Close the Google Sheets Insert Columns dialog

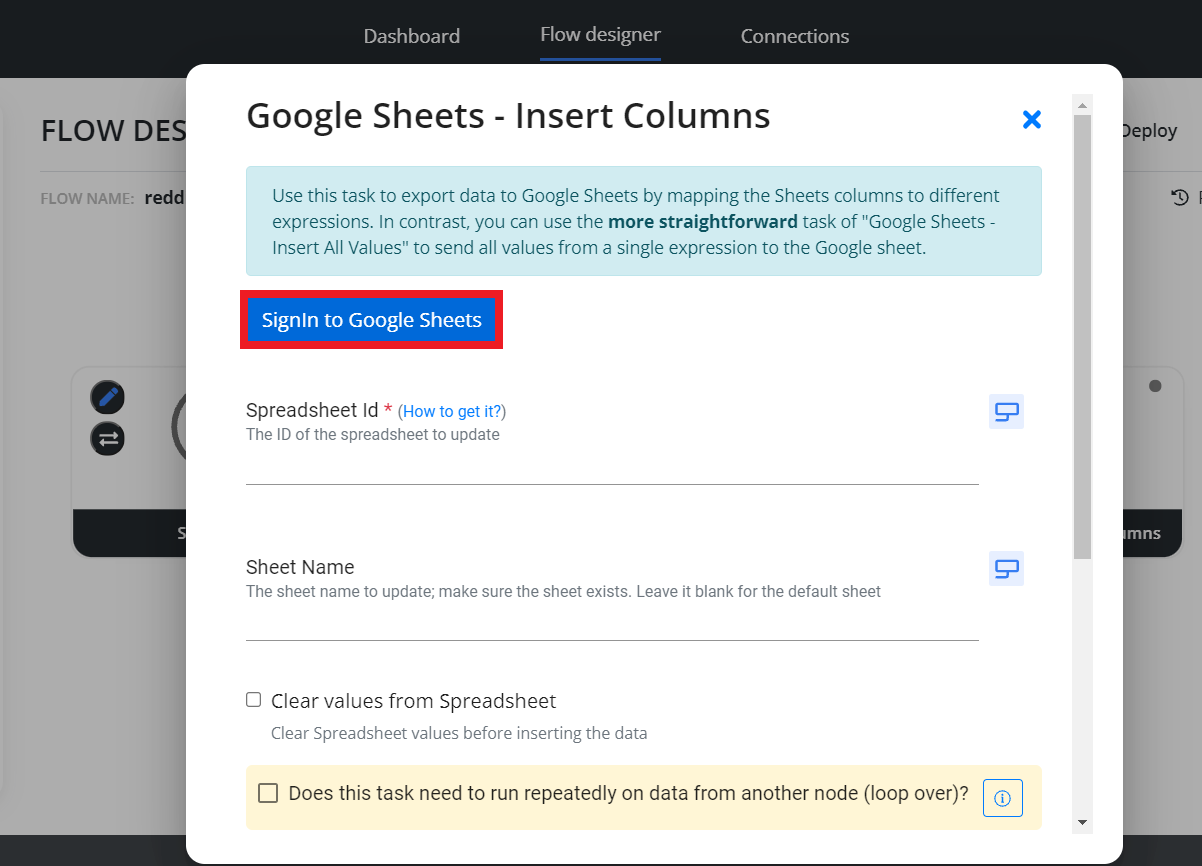(x=1032, y=120)
